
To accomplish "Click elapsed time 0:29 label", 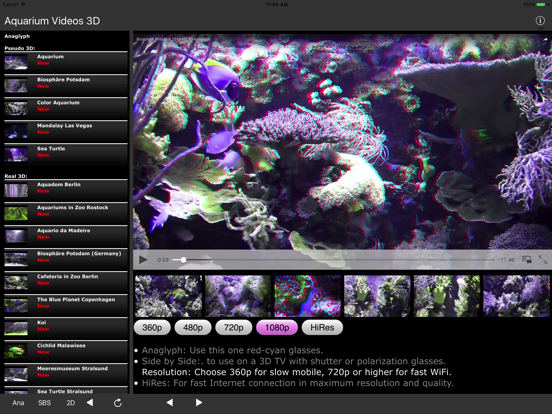I will (x=163, y=260).
